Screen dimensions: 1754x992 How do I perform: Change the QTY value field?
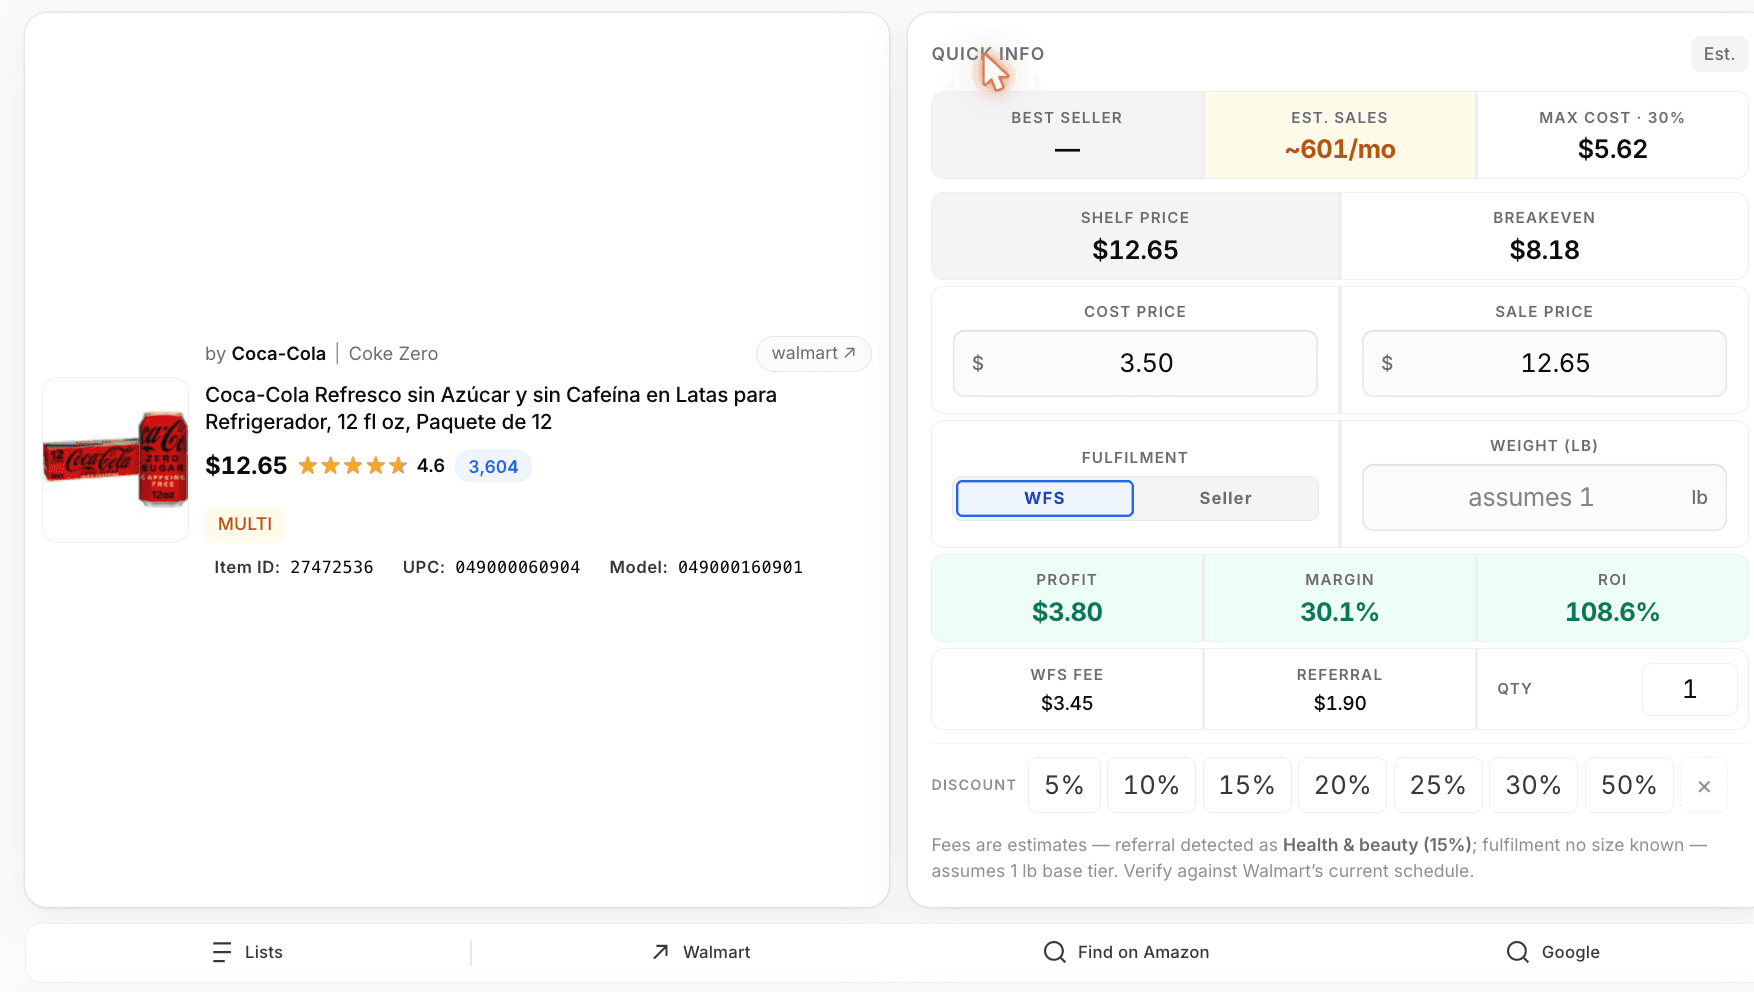pyautogui.click(x=1689, y=689)
